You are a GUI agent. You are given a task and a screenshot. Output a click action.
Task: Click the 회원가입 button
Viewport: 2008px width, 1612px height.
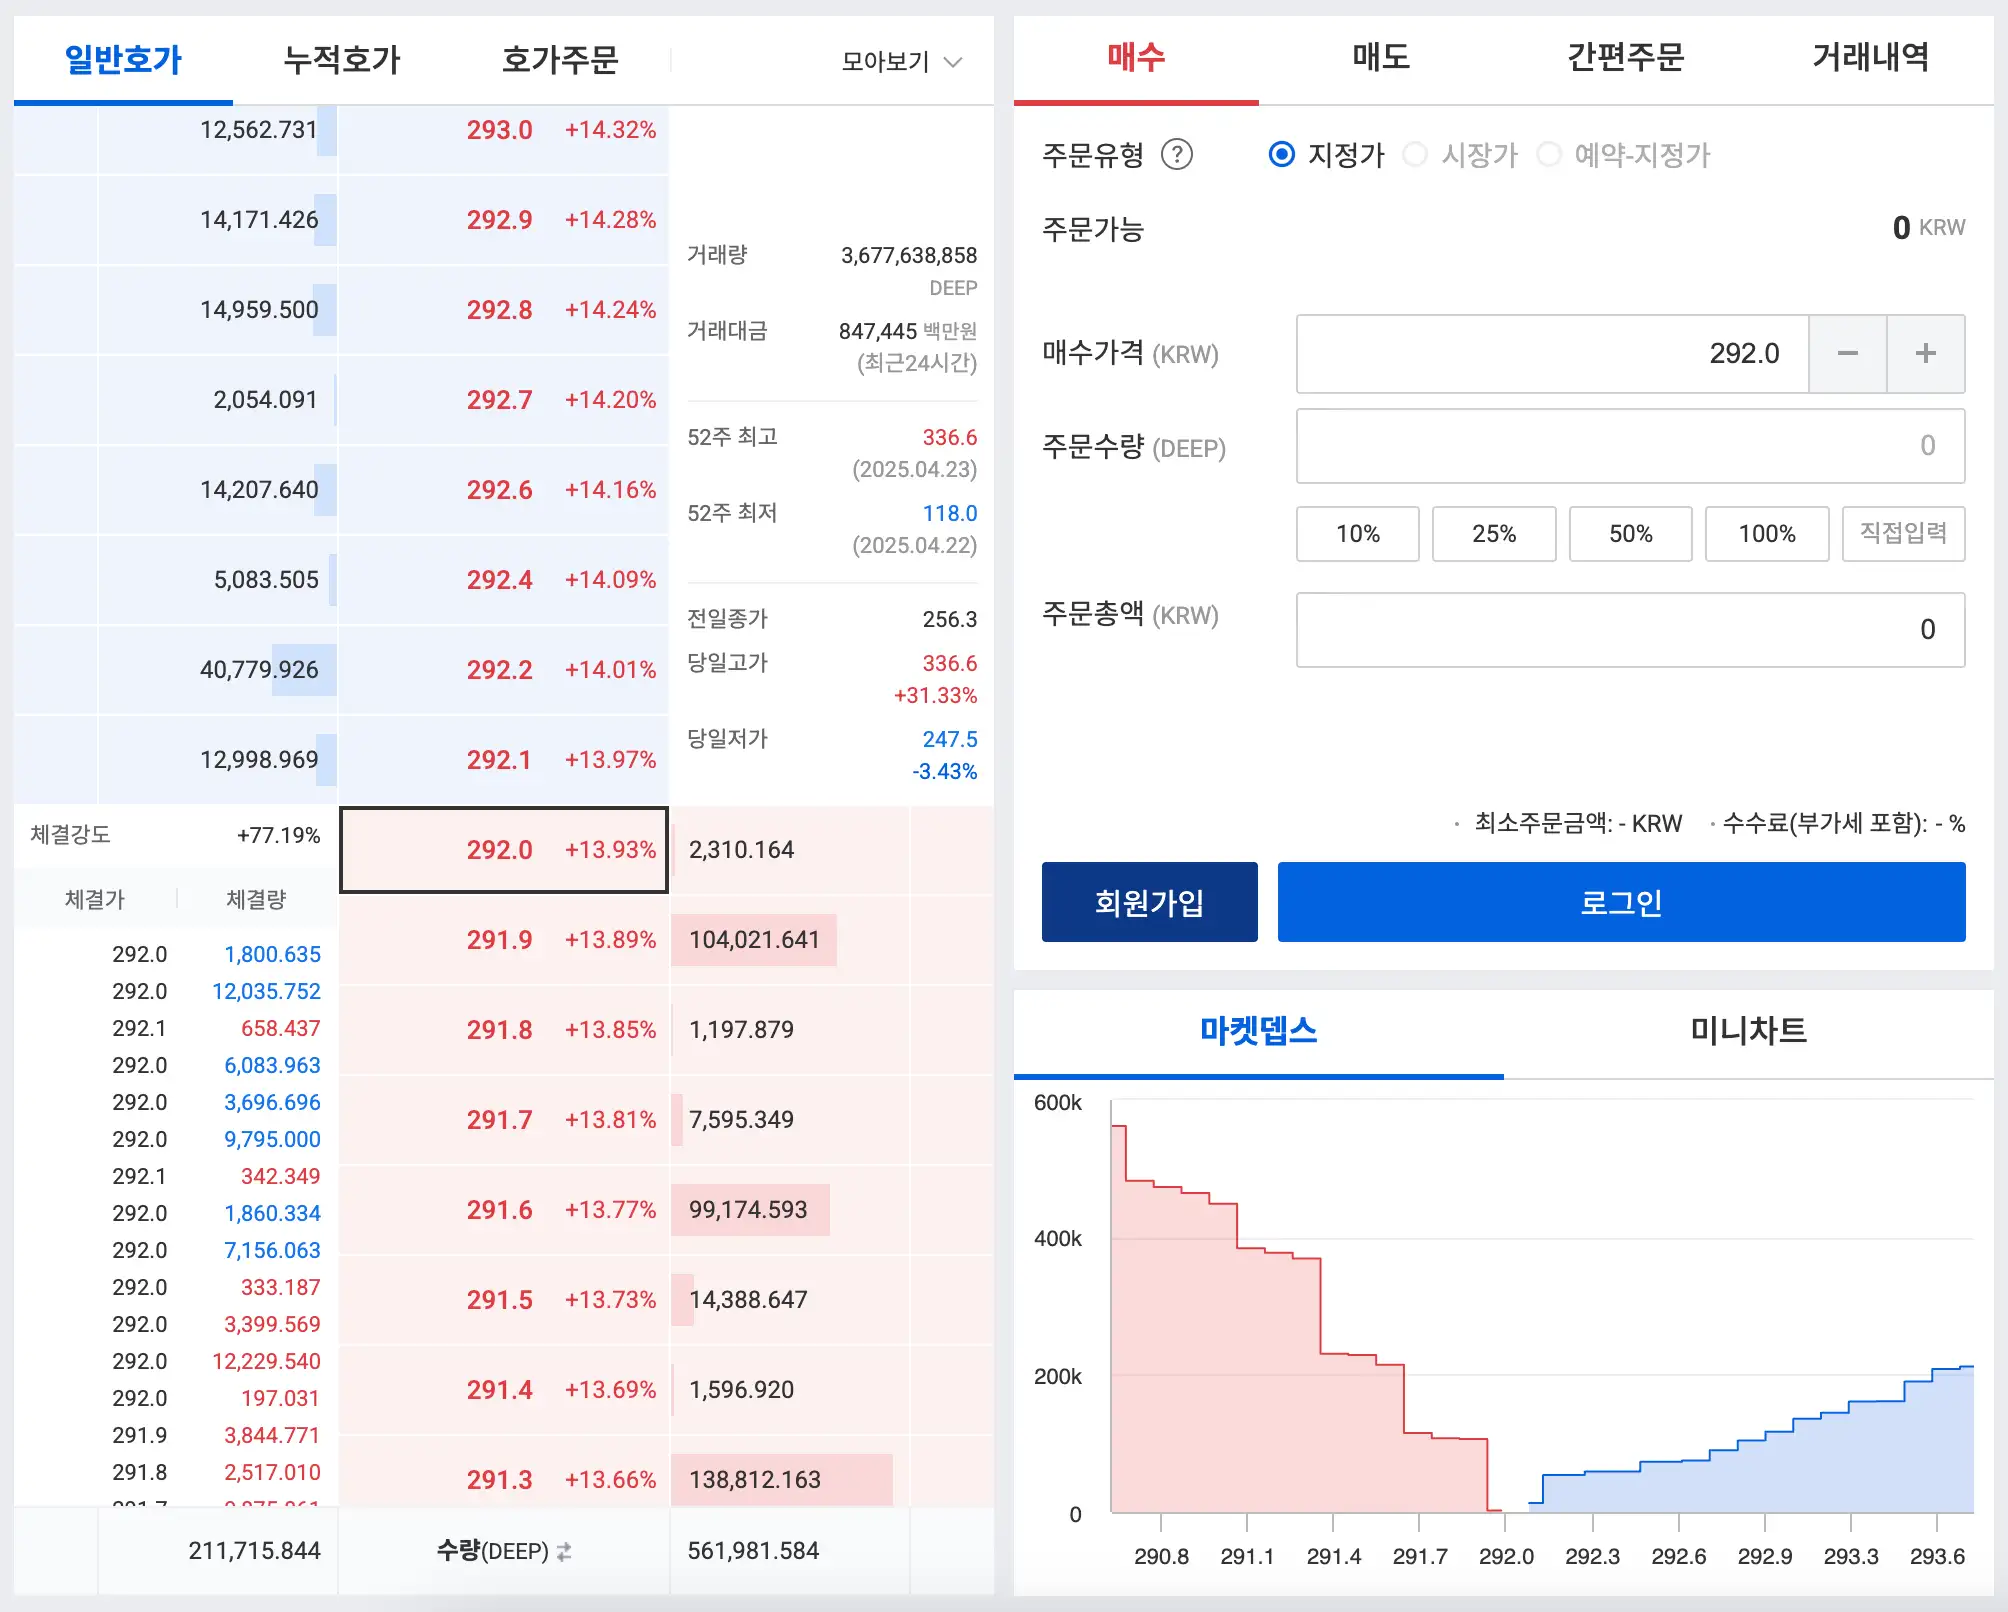[1150, 901]
